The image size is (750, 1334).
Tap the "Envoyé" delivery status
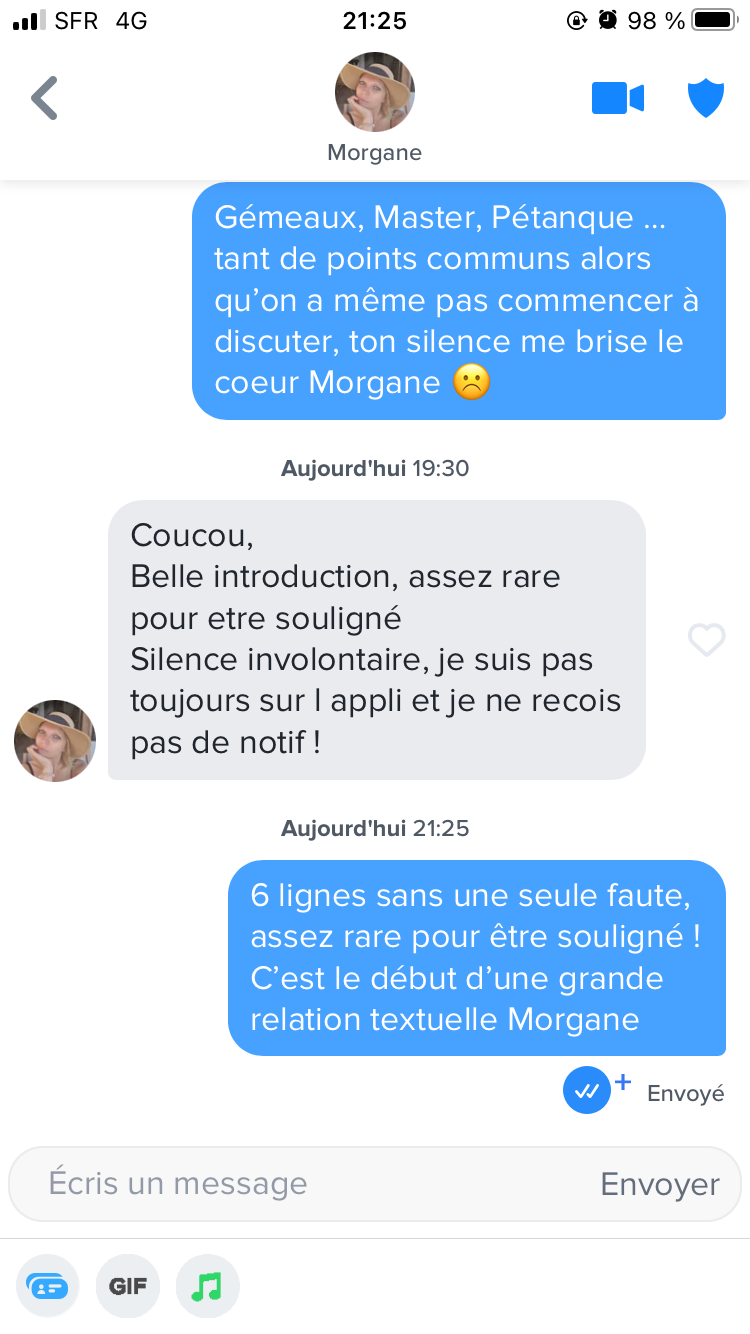(x=685, y=1093)
